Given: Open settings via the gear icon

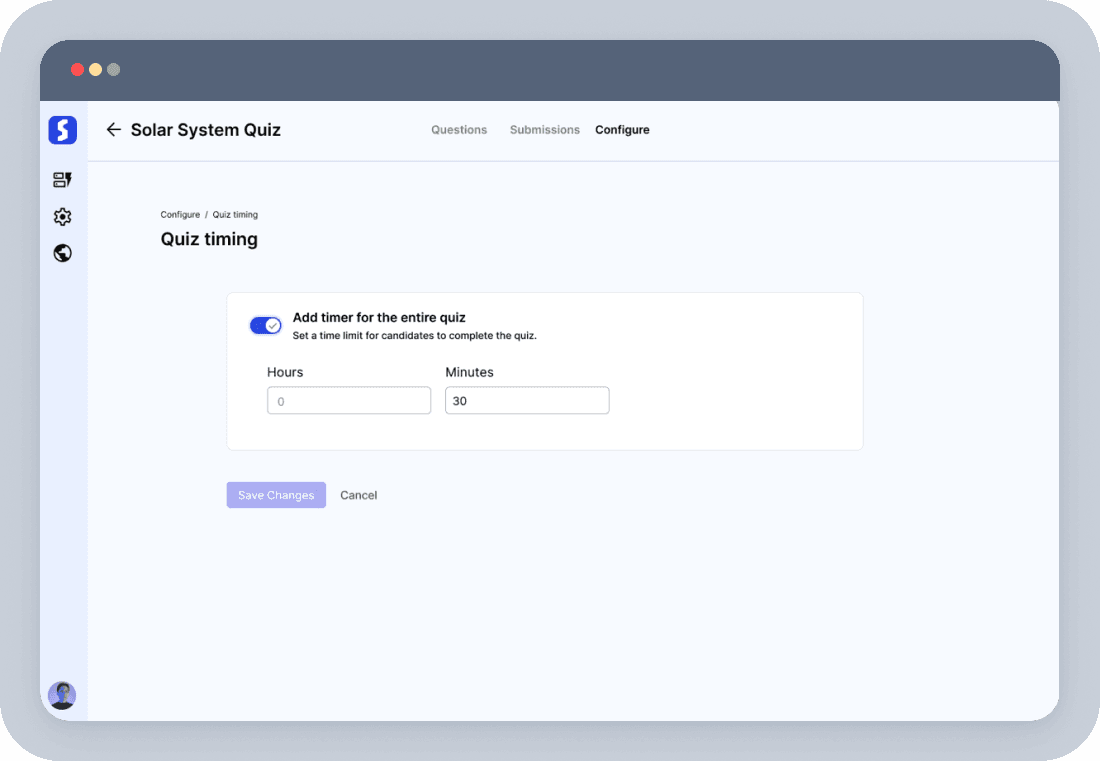Looking at the screenshot, I should pos(62,217).
